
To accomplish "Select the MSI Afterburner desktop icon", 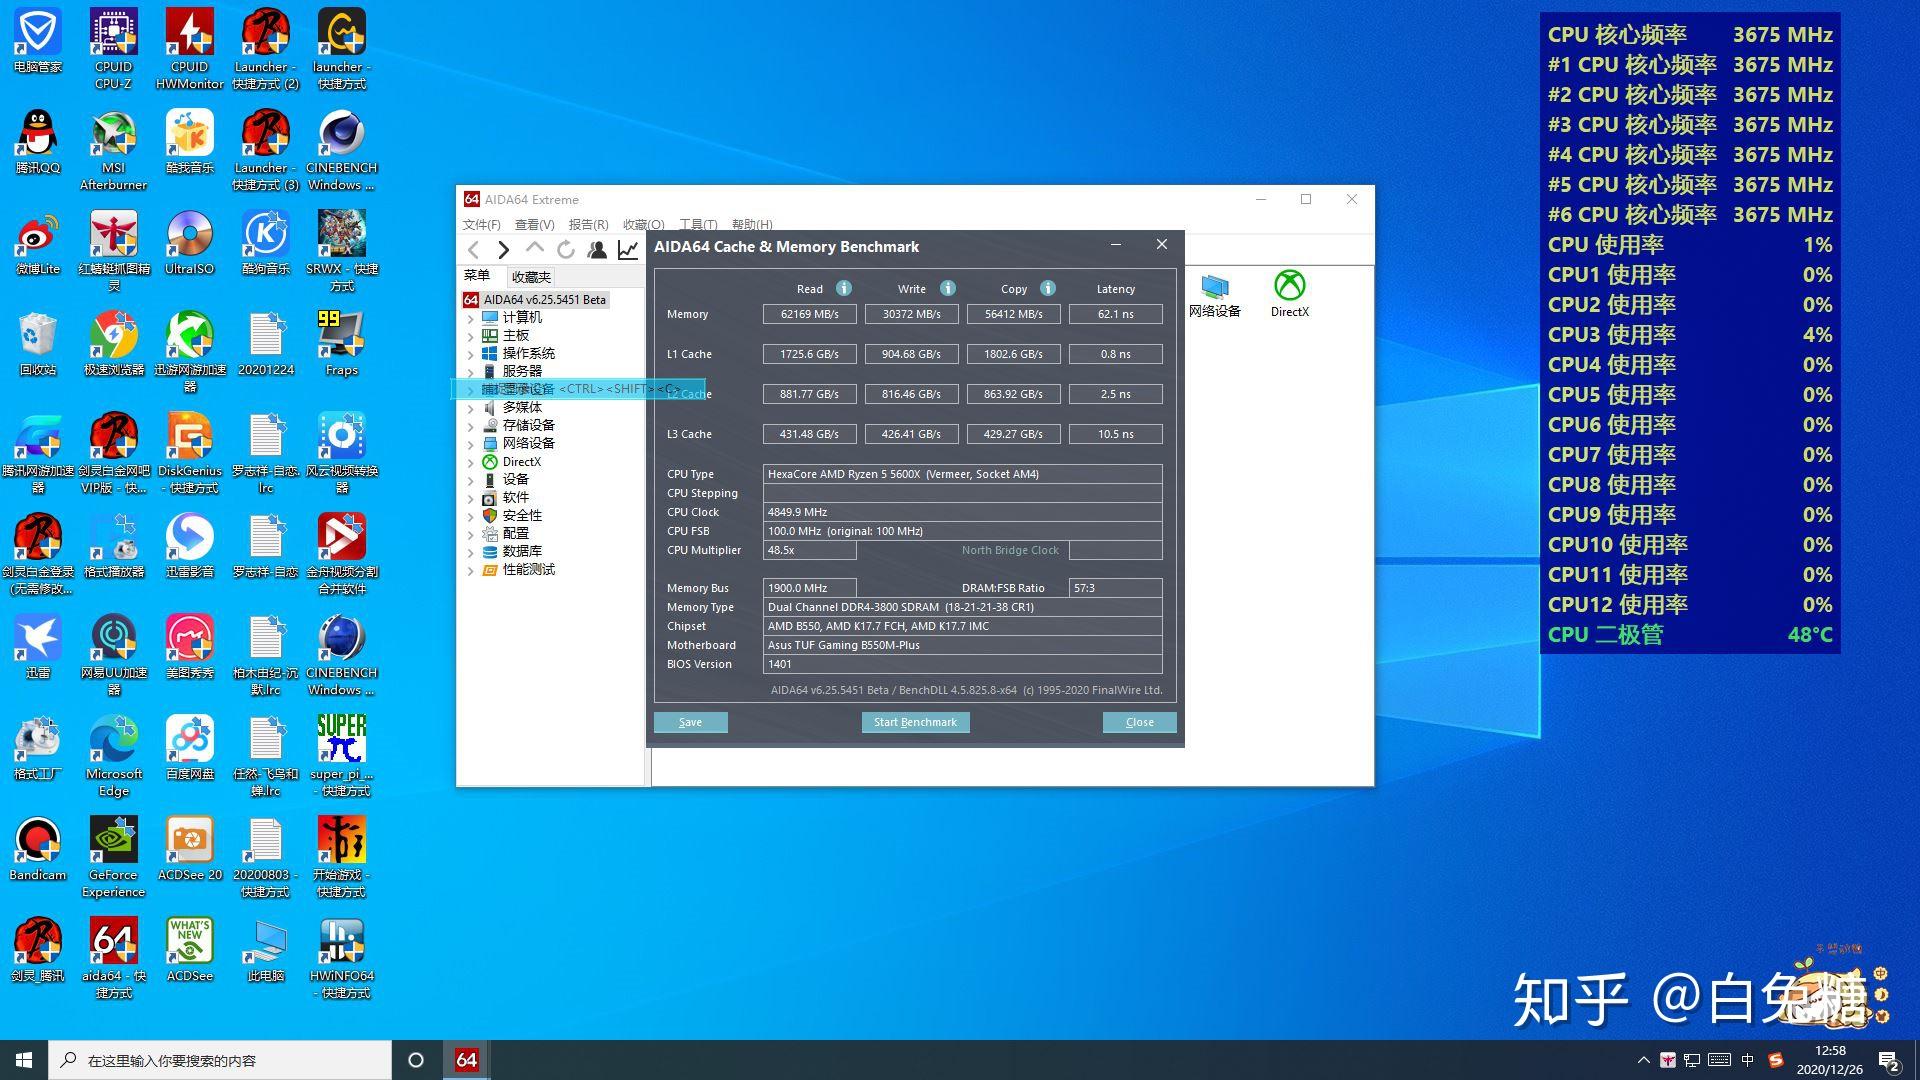I will pyautogui.click(x=113, y=150).
